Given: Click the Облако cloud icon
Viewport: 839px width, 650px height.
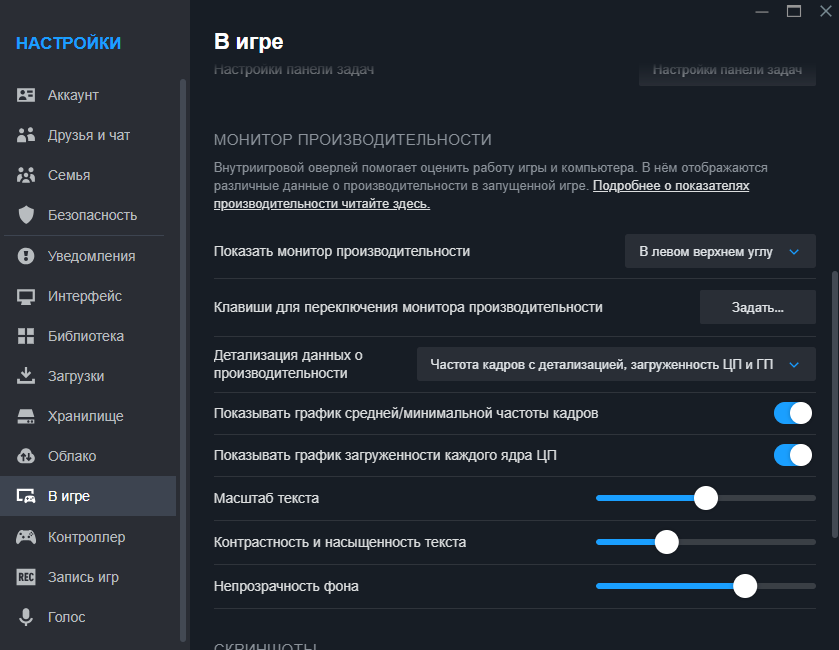Looking at the screenshot, I should tap(27, 456).
